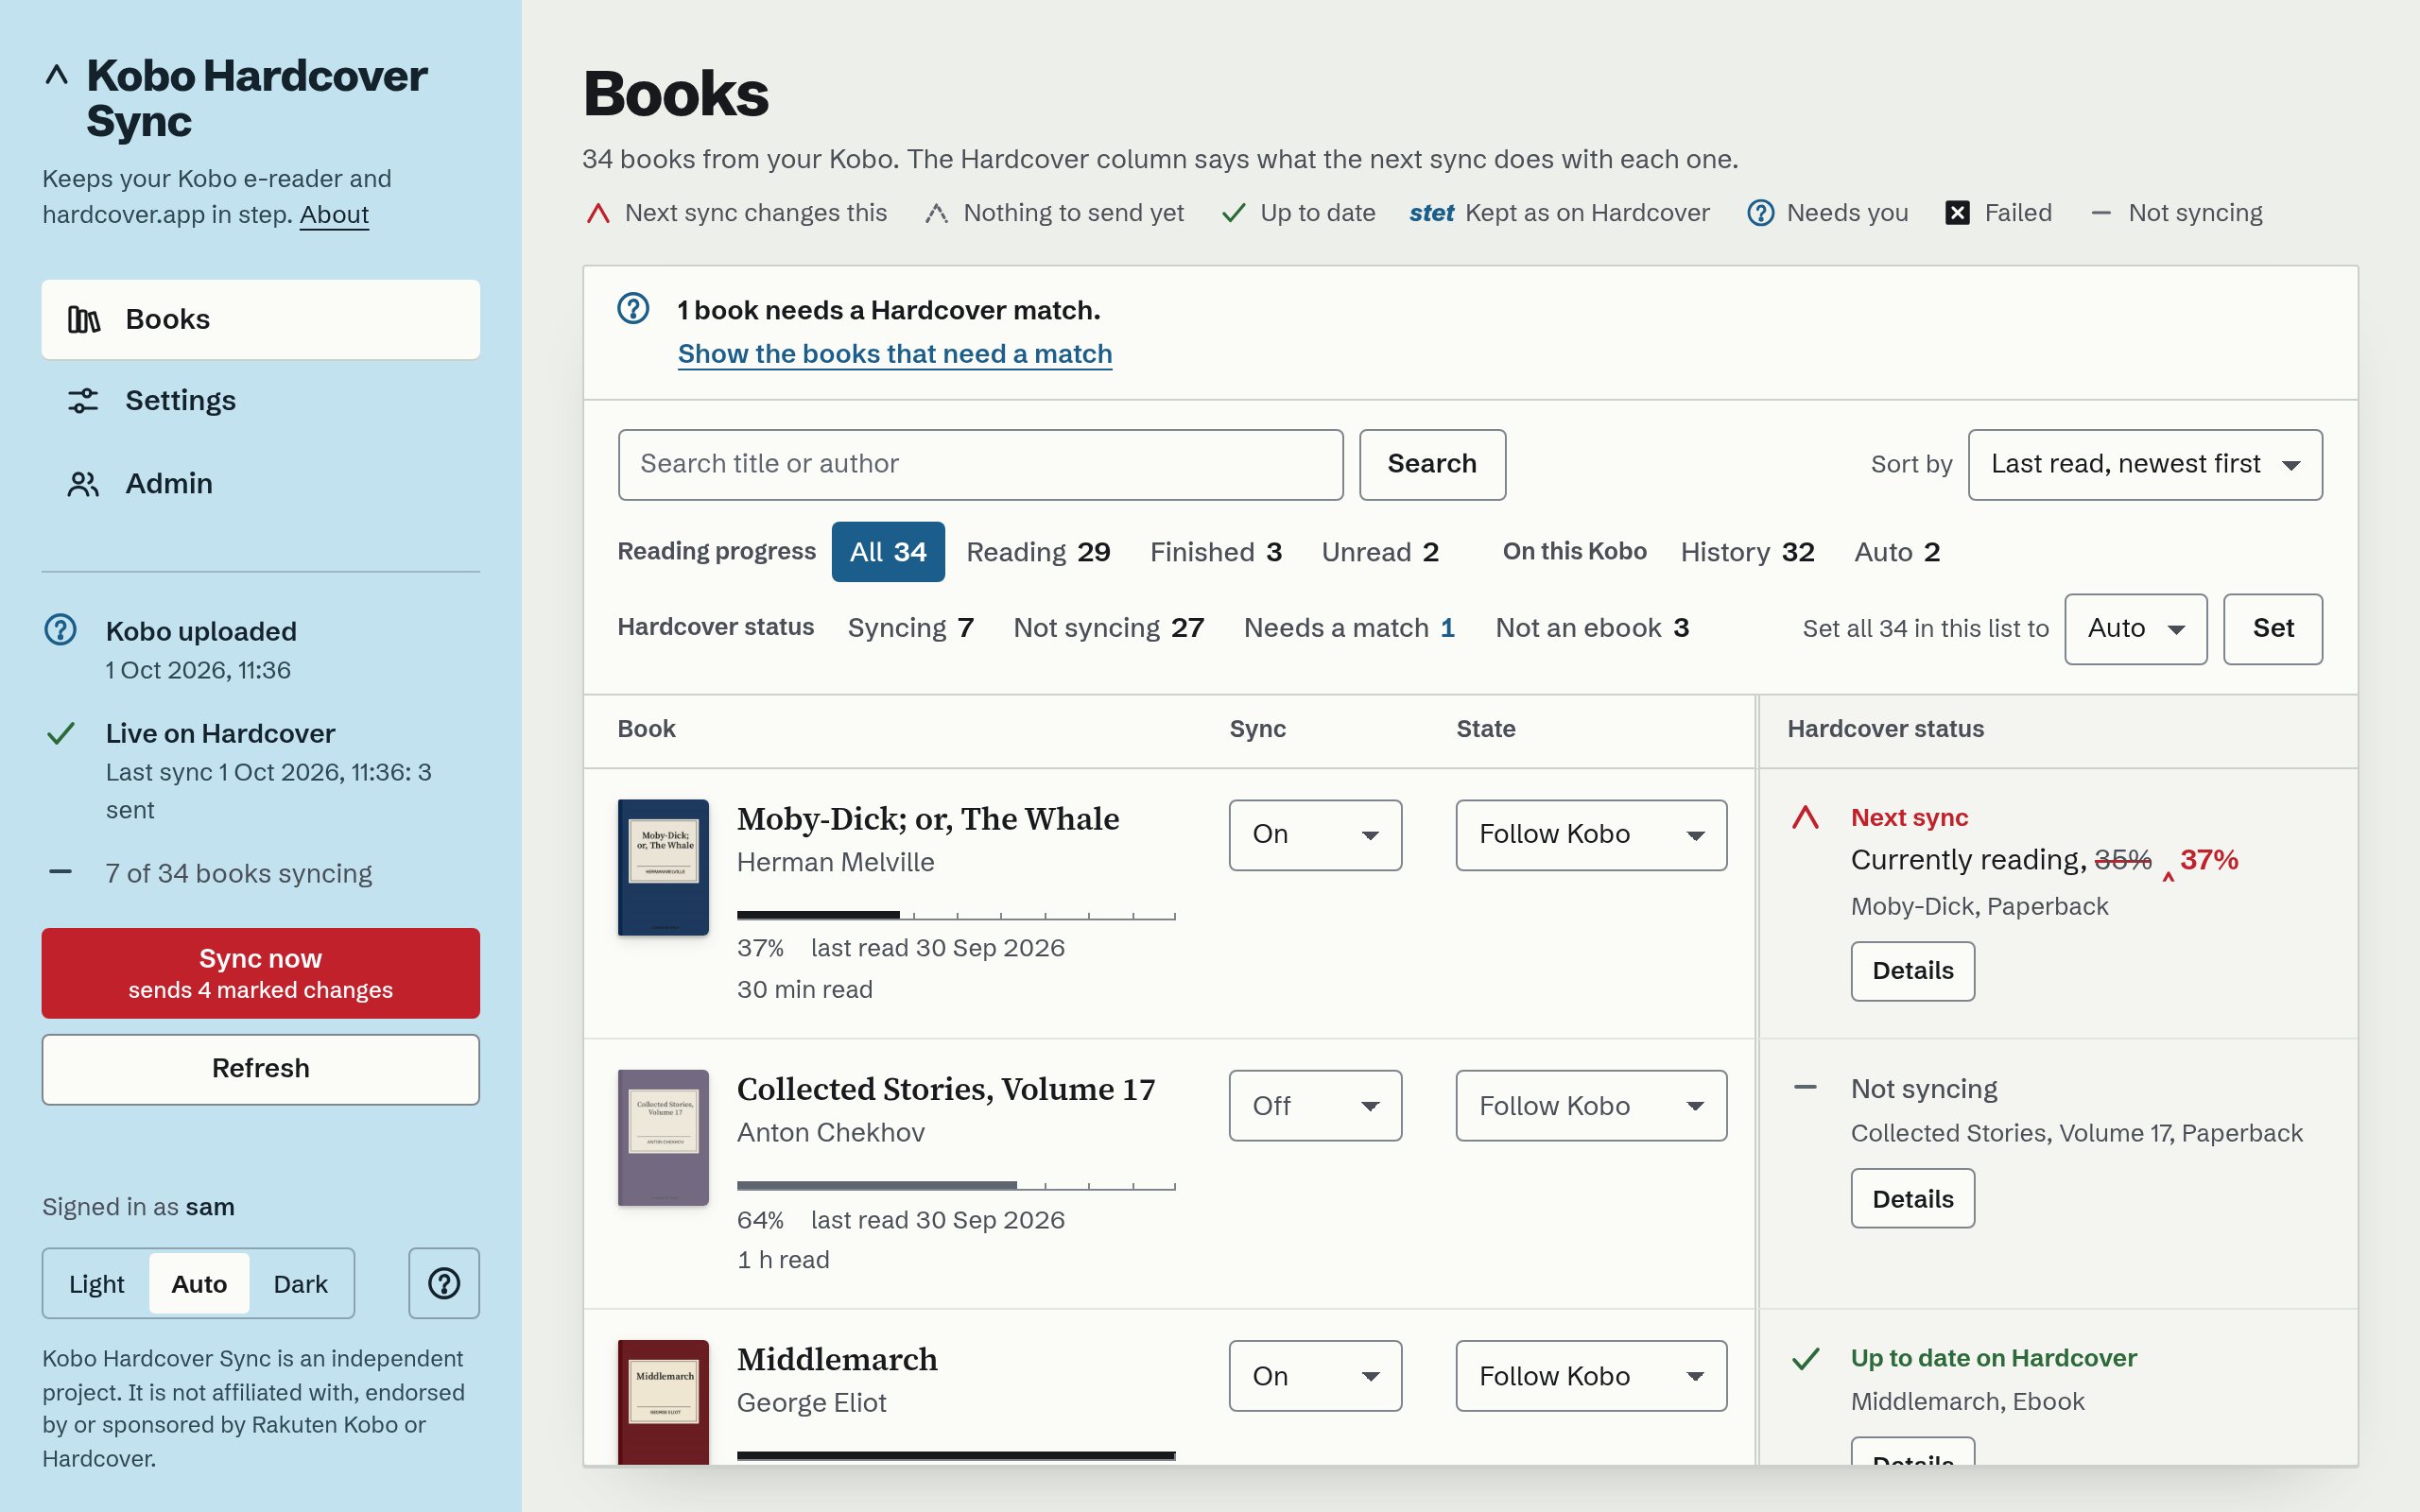Click the dash icon in Collected Stories Hardcover status

click(1805, 1087)
